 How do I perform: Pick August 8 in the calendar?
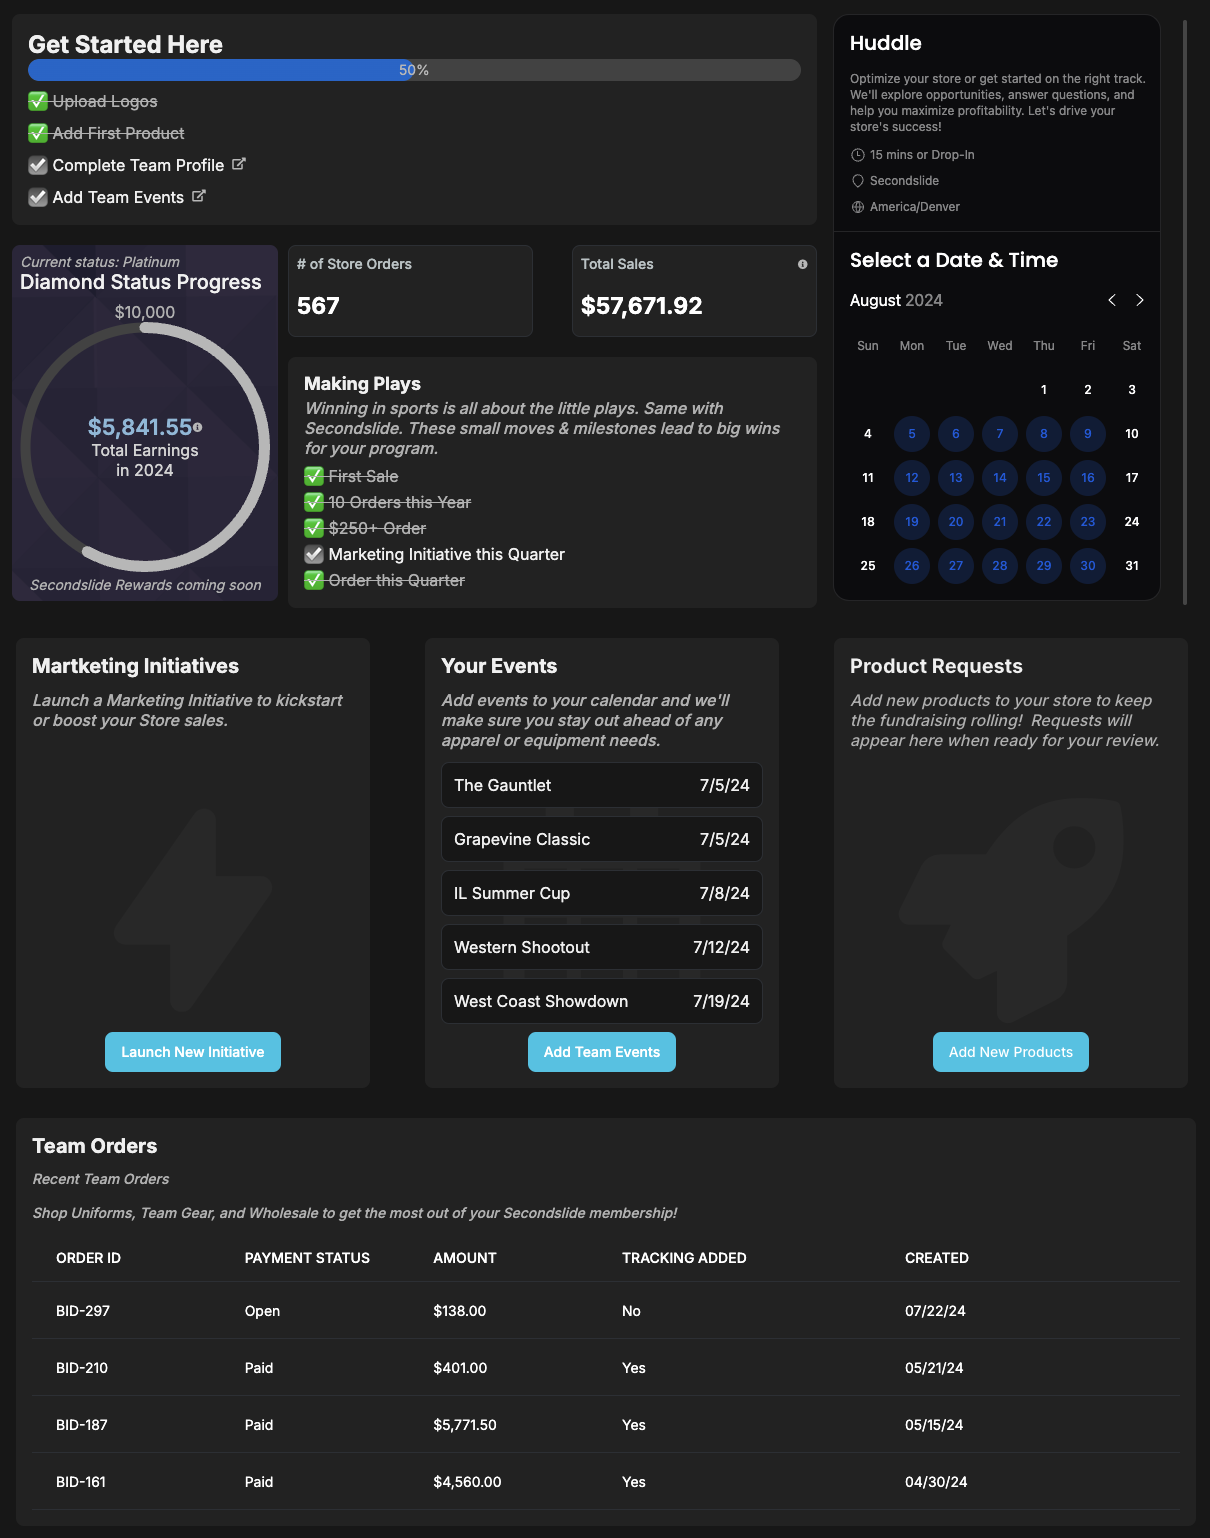point(1044,434)
